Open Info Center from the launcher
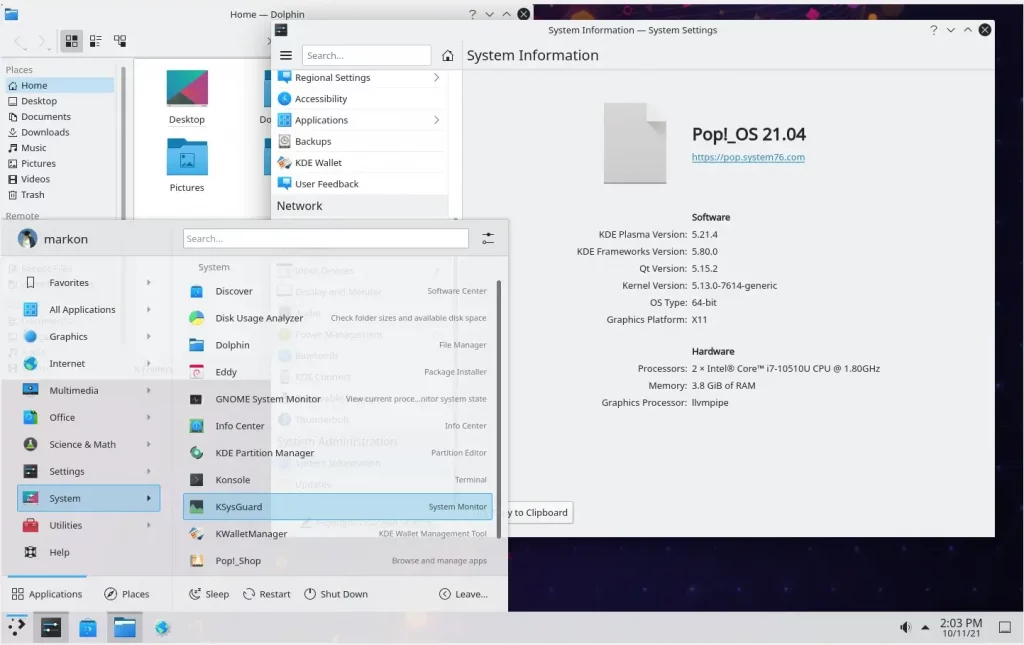Image resolution: width=1024 pixels, height=645 pixels. click(x=338, y=426)
